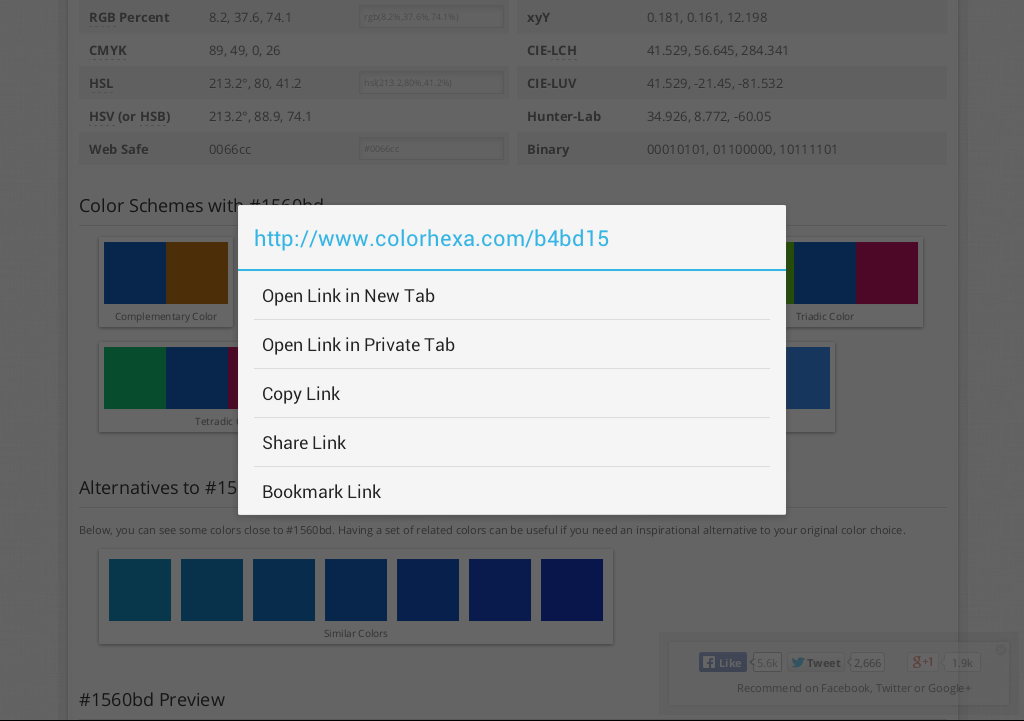Click the Facebook Like button

click(x=722, y=662)
